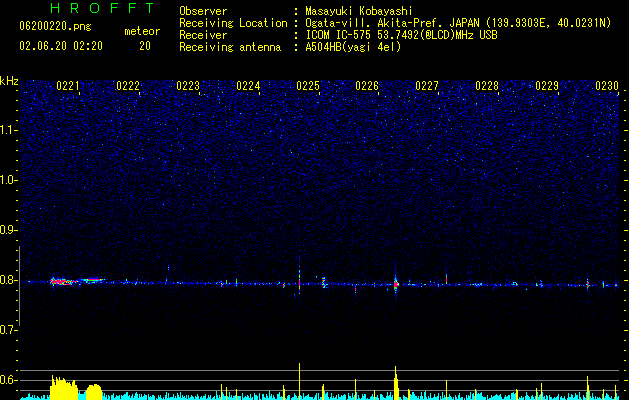Click the 0222 time marker
629x400 pixels.
coord(128,86)
